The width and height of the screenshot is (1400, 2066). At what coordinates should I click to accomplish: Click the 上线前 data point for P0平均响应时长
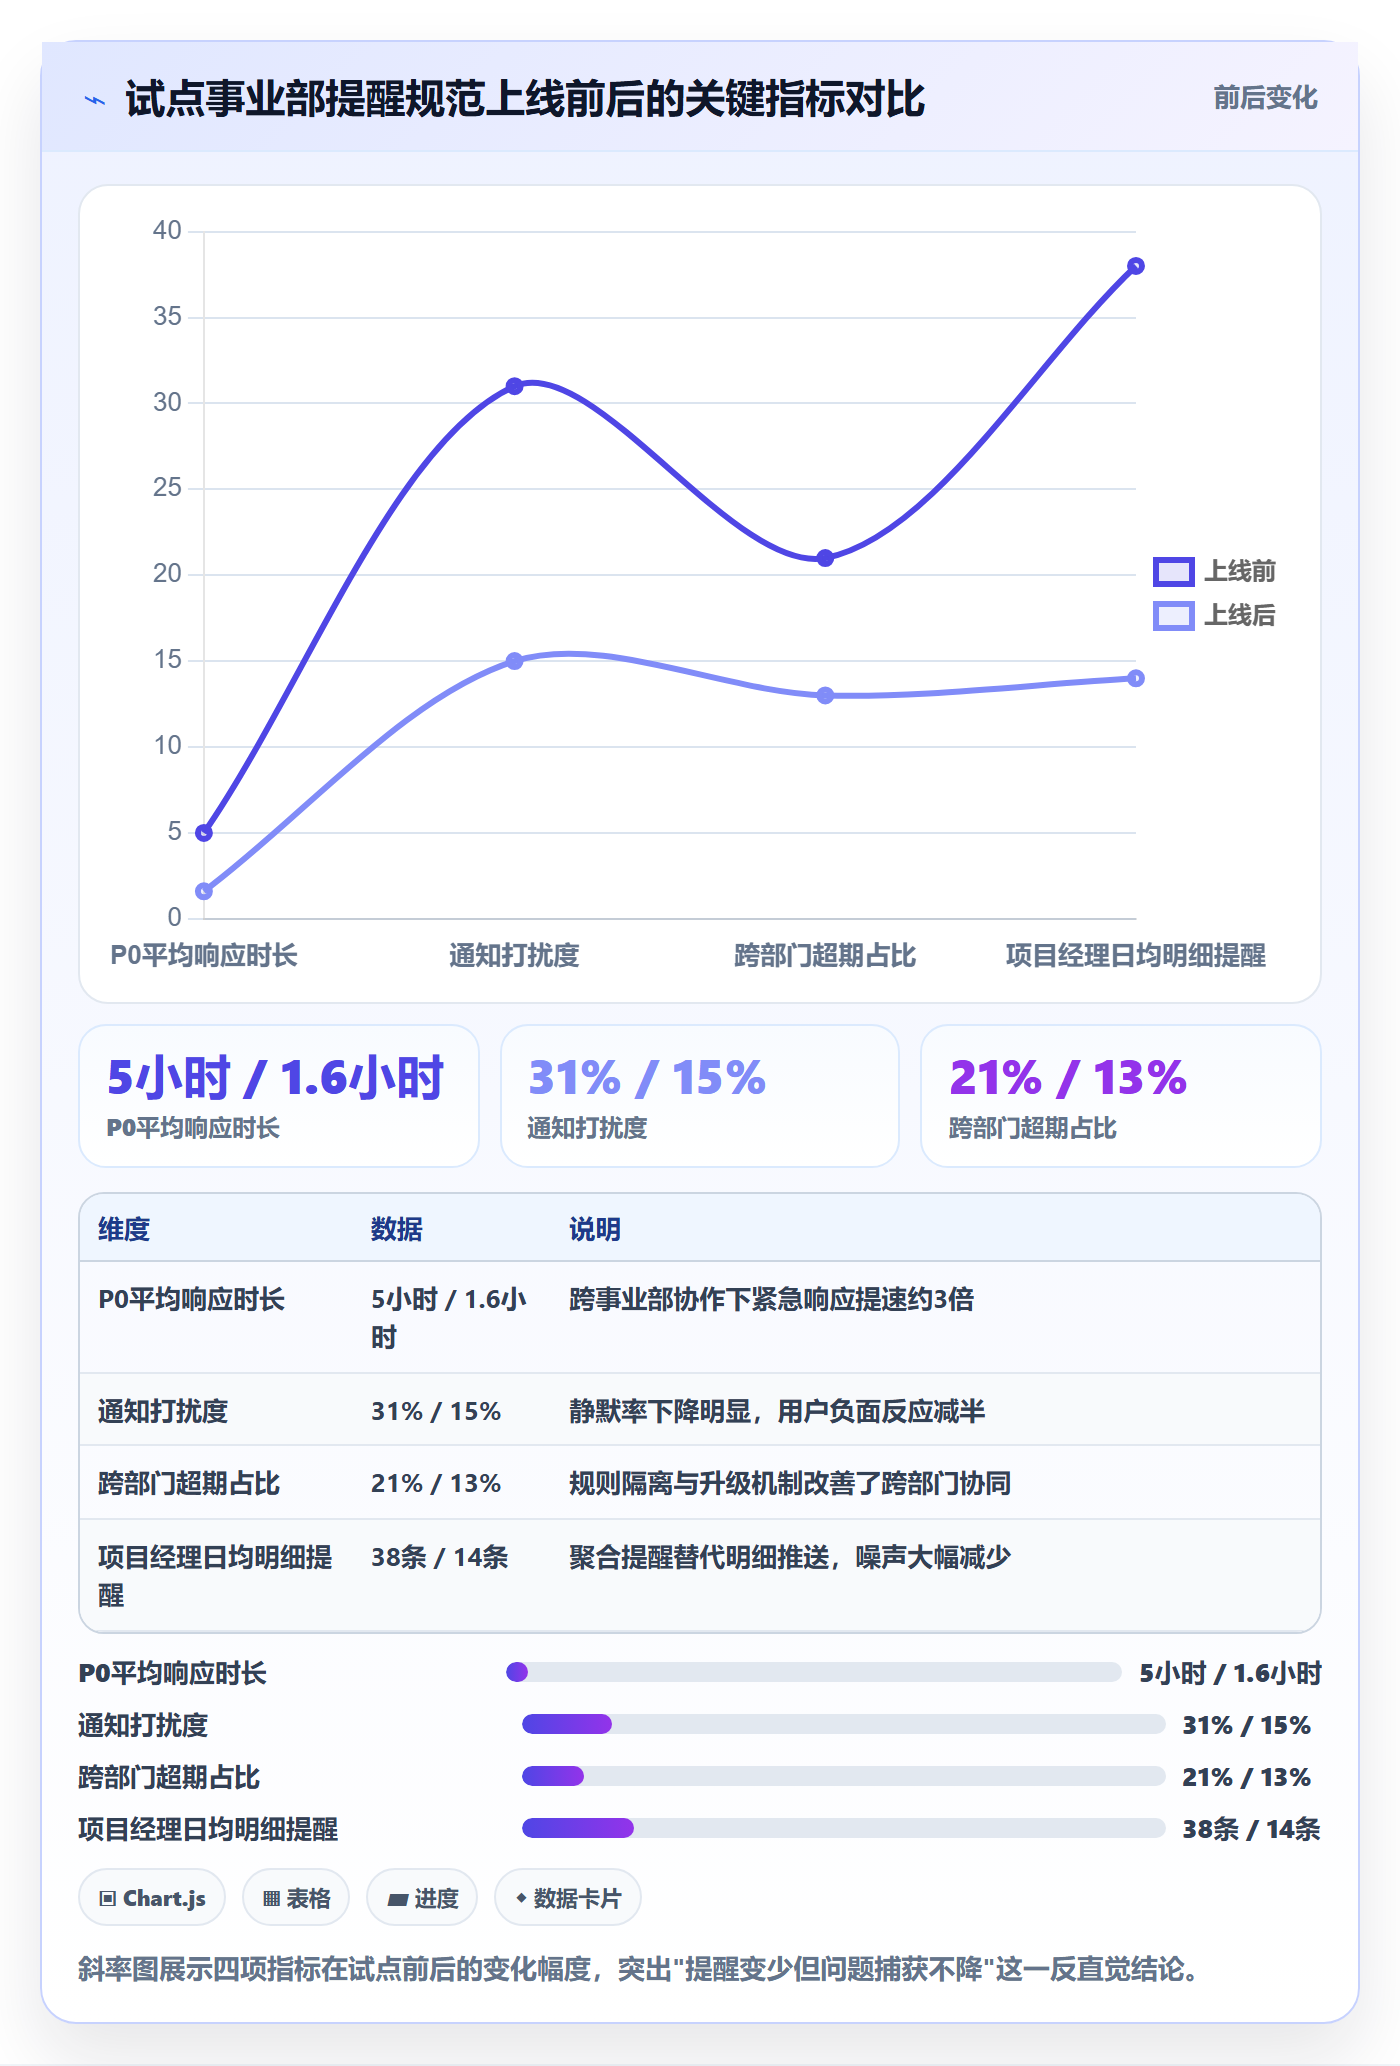(204, 833)
